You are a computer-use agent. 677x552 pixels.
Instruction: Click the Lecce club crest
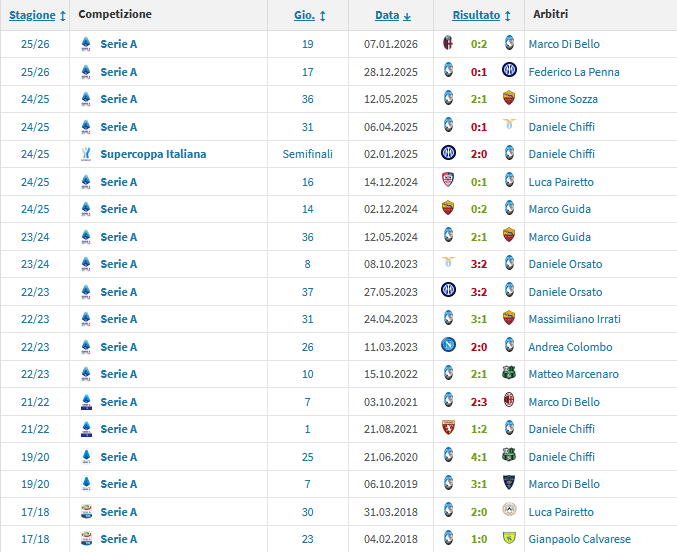(x=509, y=484)
